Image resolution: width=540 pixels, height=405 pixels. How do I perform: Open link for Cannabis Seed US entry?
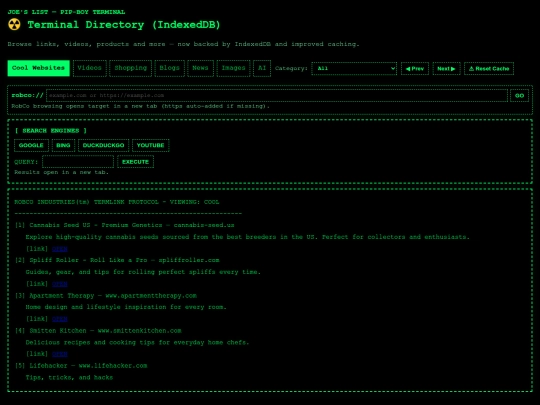point(60,249)
